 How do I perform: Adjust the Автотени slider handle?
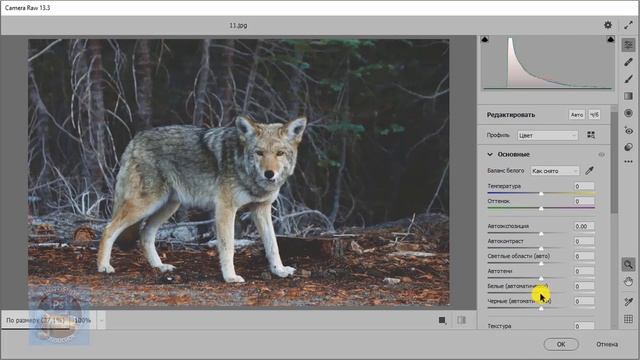pyautogui.click(x=541, y=278)
